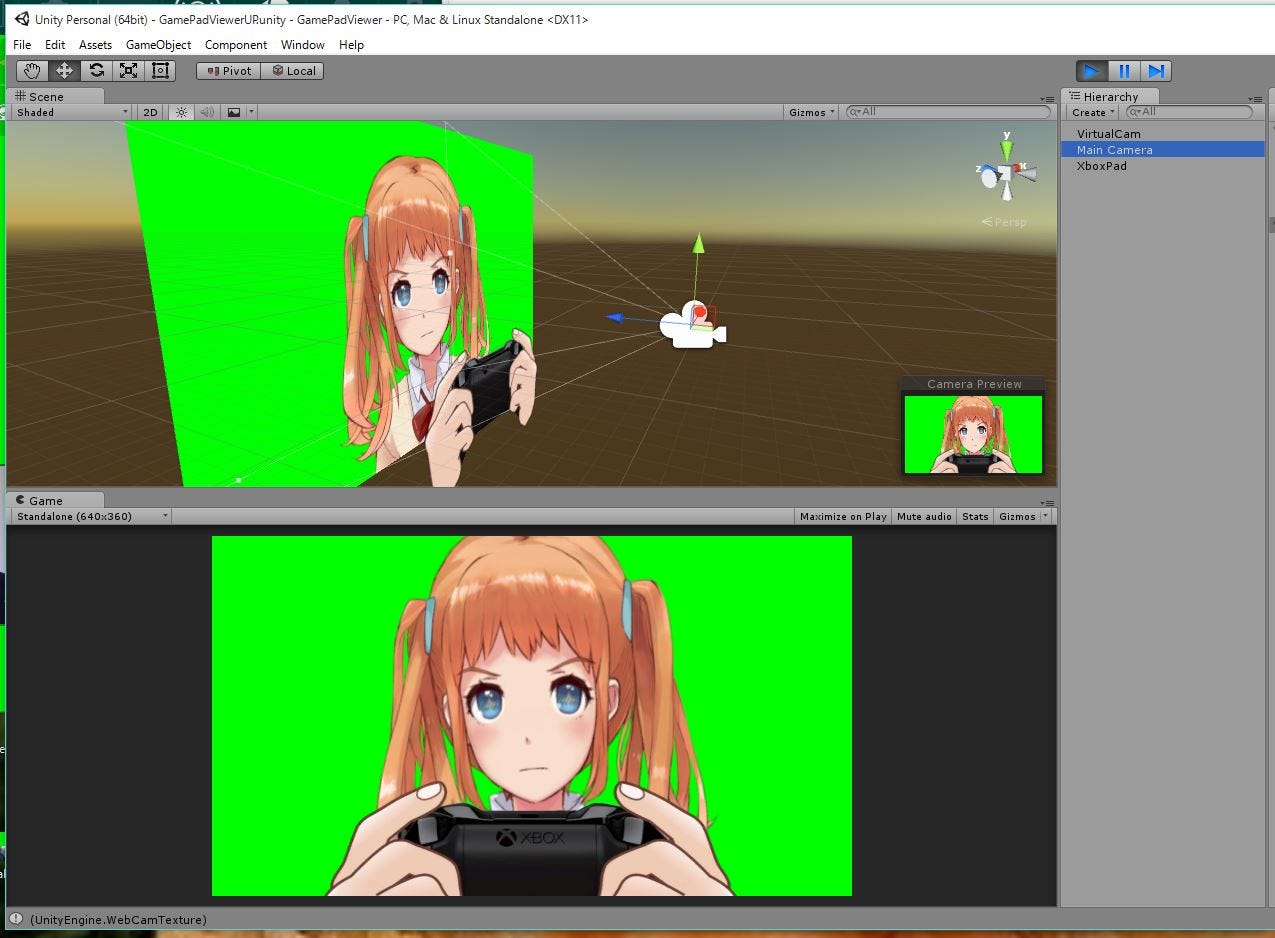Open the Scene effects dropdown arrow

coord(251,112)
